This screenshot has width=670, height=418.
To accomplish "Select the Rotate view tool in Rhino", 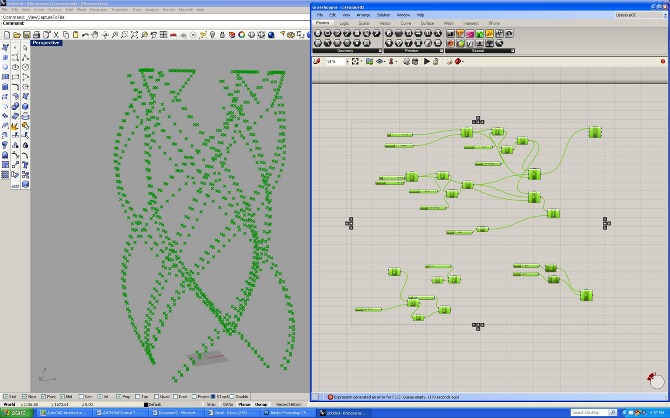I will click(106, 35).
